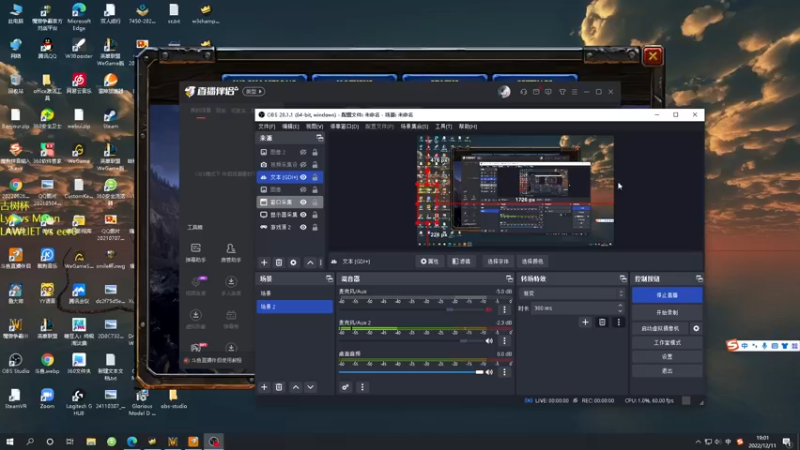800x450 pixels.
Task: Open options menu for the first 麦克风/Aux channel
Action: (x=505, y=309)
